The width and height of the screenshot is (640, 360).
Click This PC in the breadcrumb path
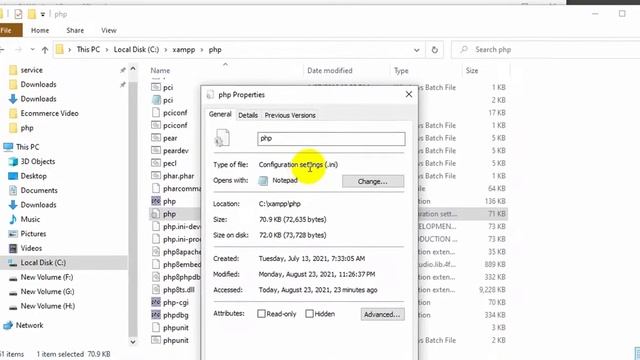(x=88, y=49)
